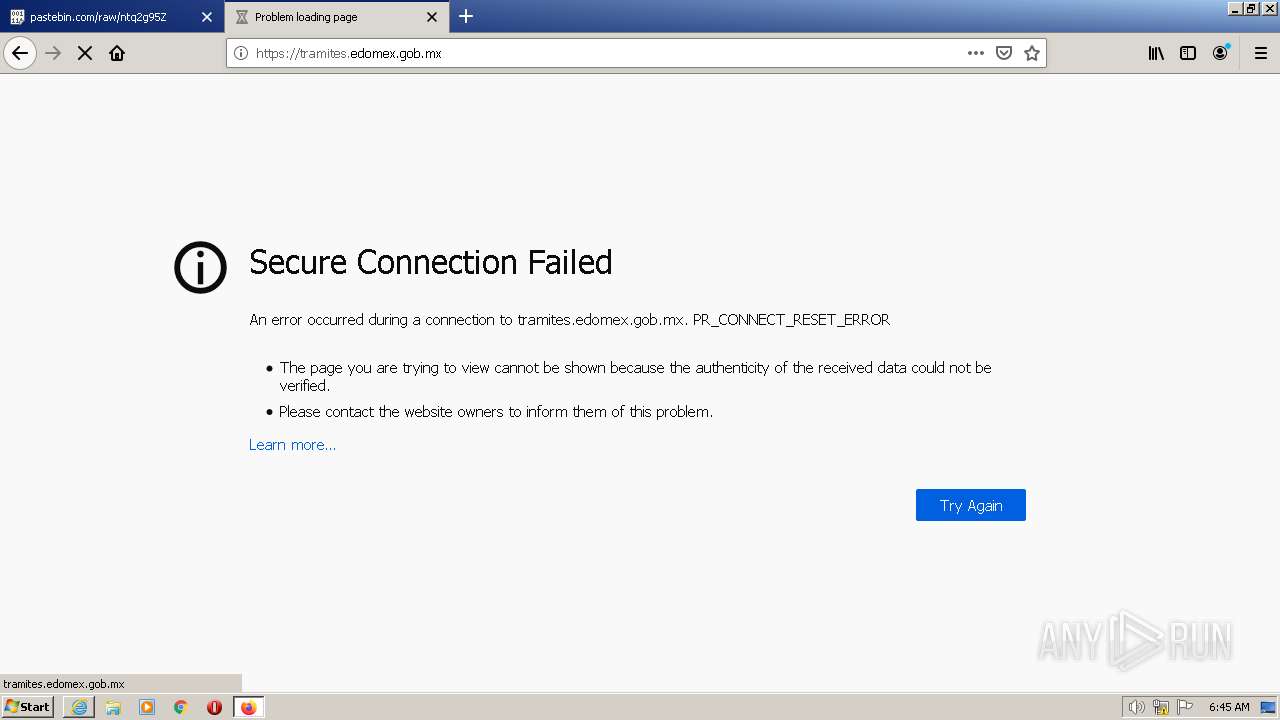Click the Try Again button

click(970, 505)
